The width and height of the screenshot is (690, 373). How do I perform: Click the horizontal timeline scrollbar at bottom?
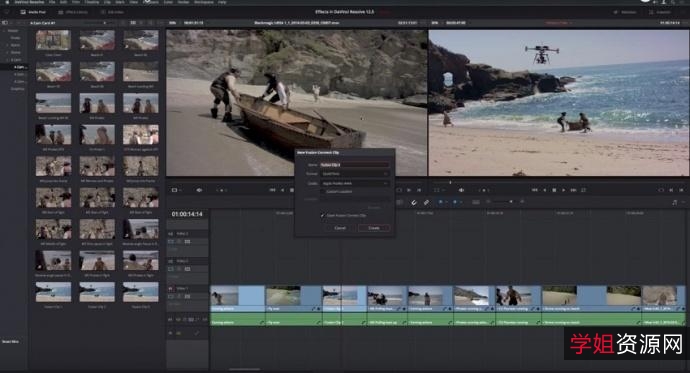245,369
